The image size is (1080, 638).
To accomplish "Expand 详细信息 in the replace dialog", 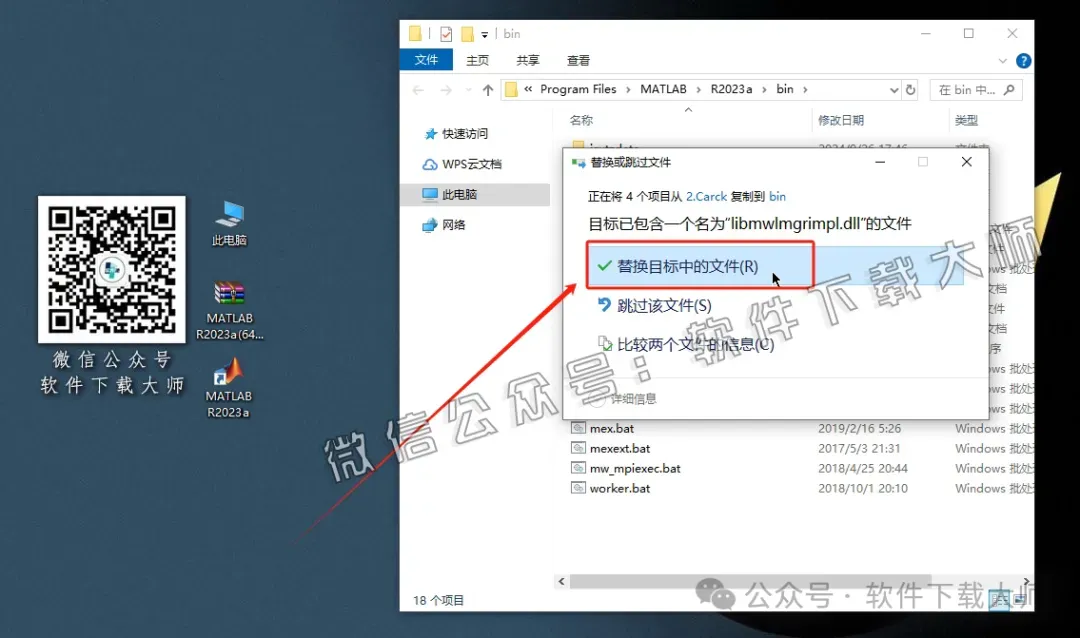I will (623, 398).
